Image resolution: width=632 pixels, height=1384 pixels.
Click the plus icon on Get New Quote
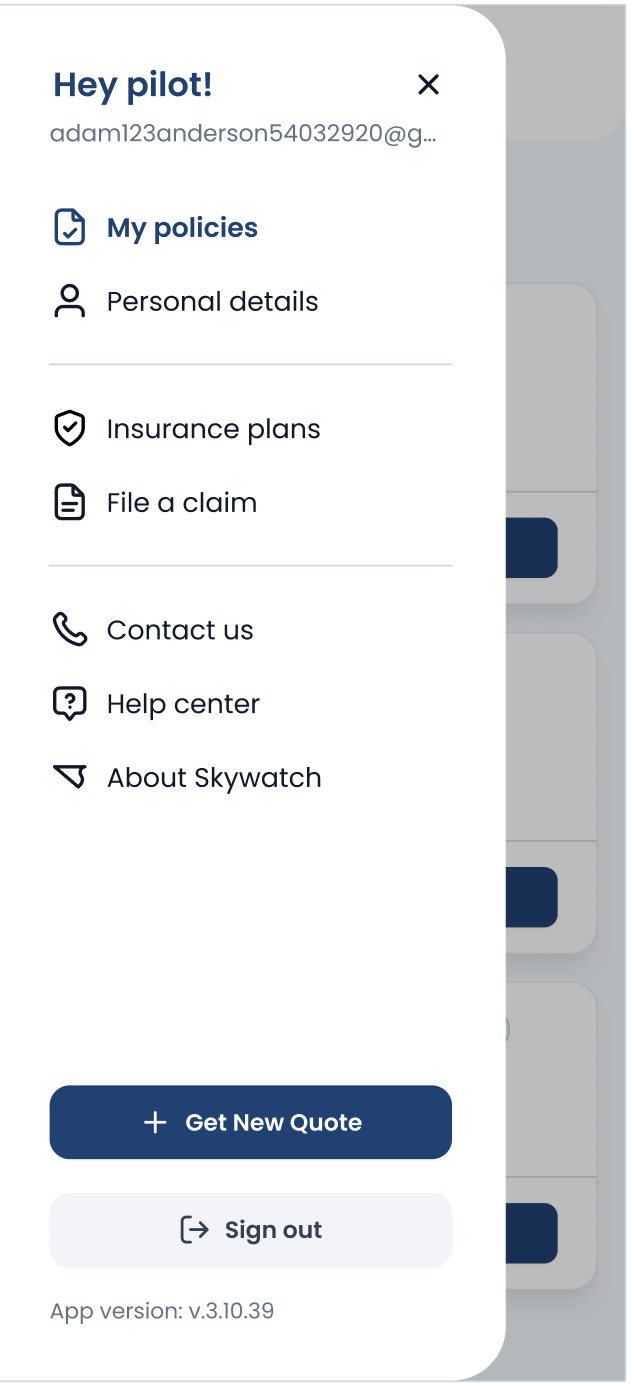click(155, 1123)
